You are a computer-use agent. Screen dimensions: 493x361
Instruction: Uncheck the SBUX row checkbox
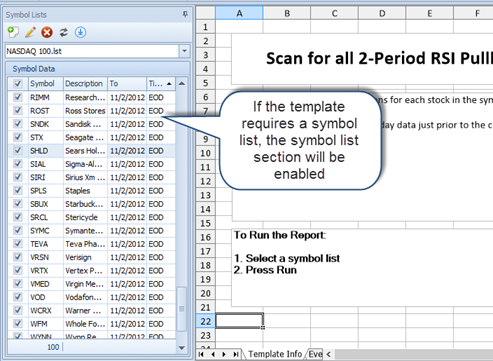[18, 204]
